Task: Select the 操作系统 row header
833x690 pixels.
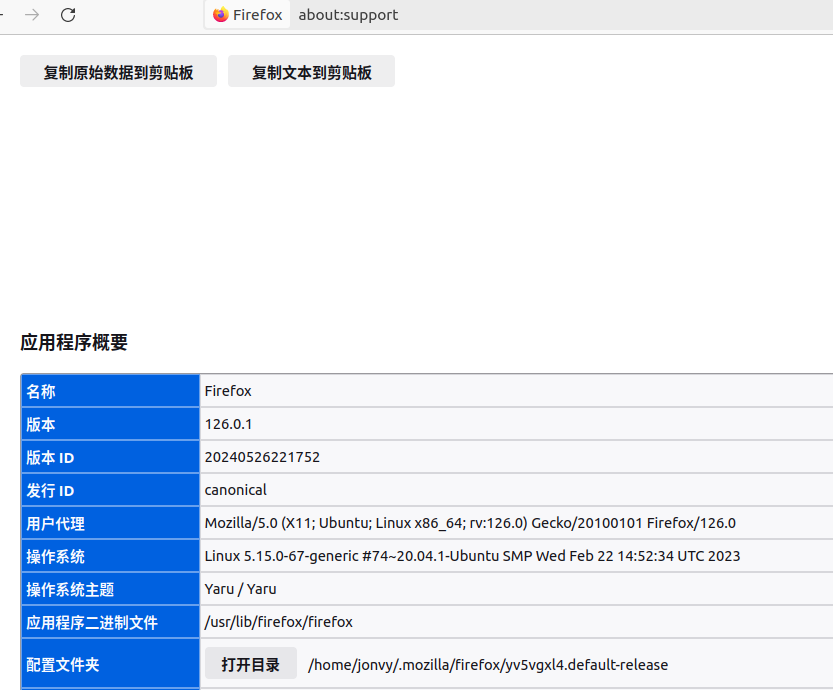Action: [110, 556]
